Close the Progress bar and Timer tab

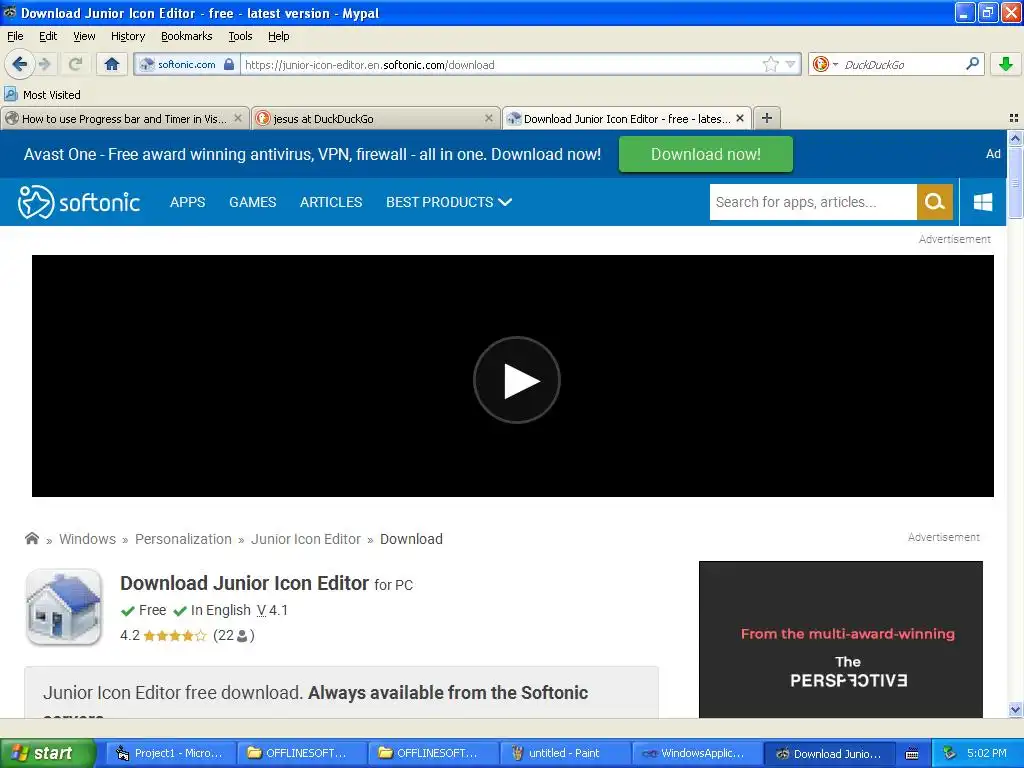tap(238, 118)
